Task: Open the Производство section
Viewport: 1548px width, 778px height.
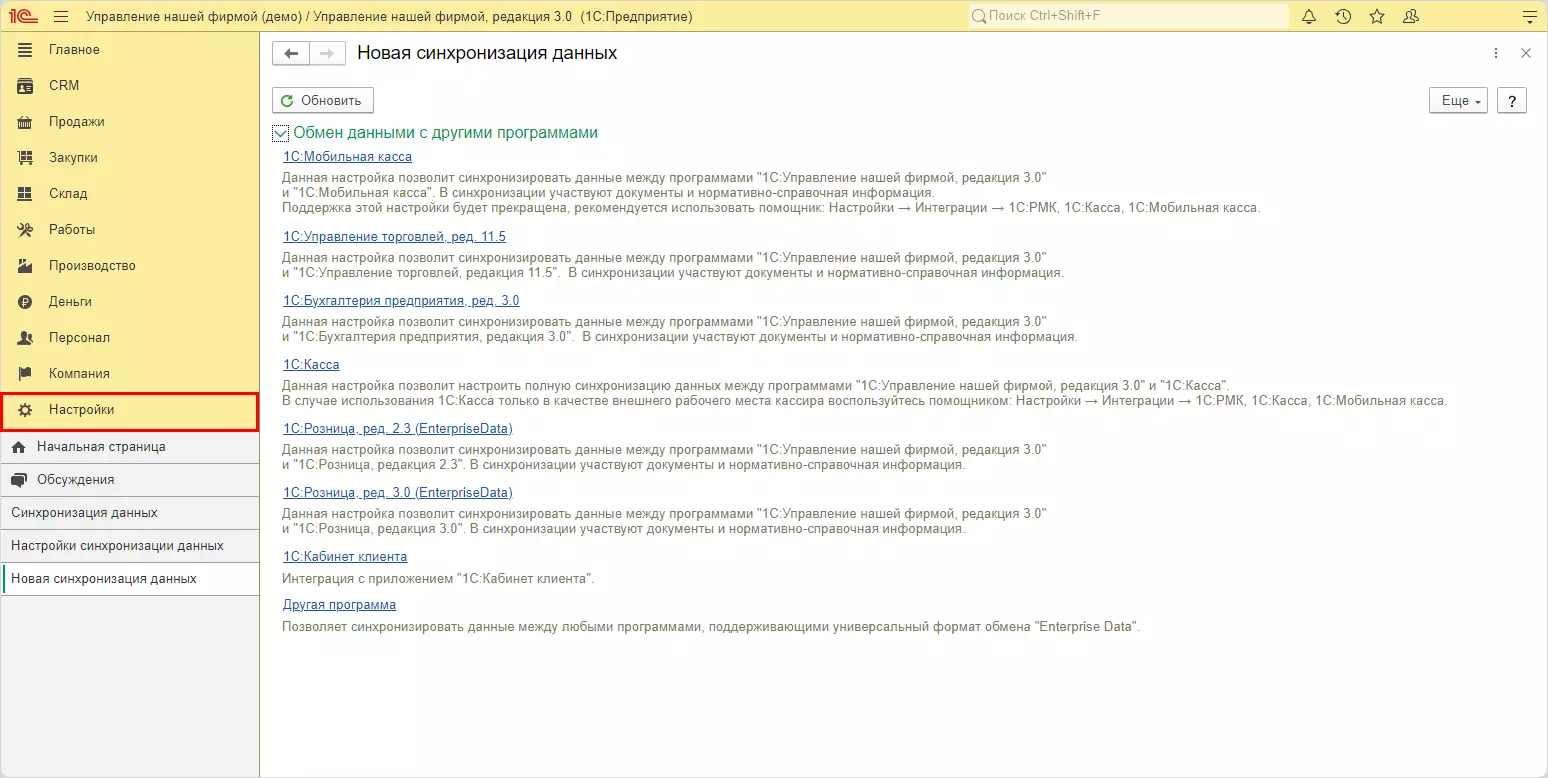Action: click(130, 266)
